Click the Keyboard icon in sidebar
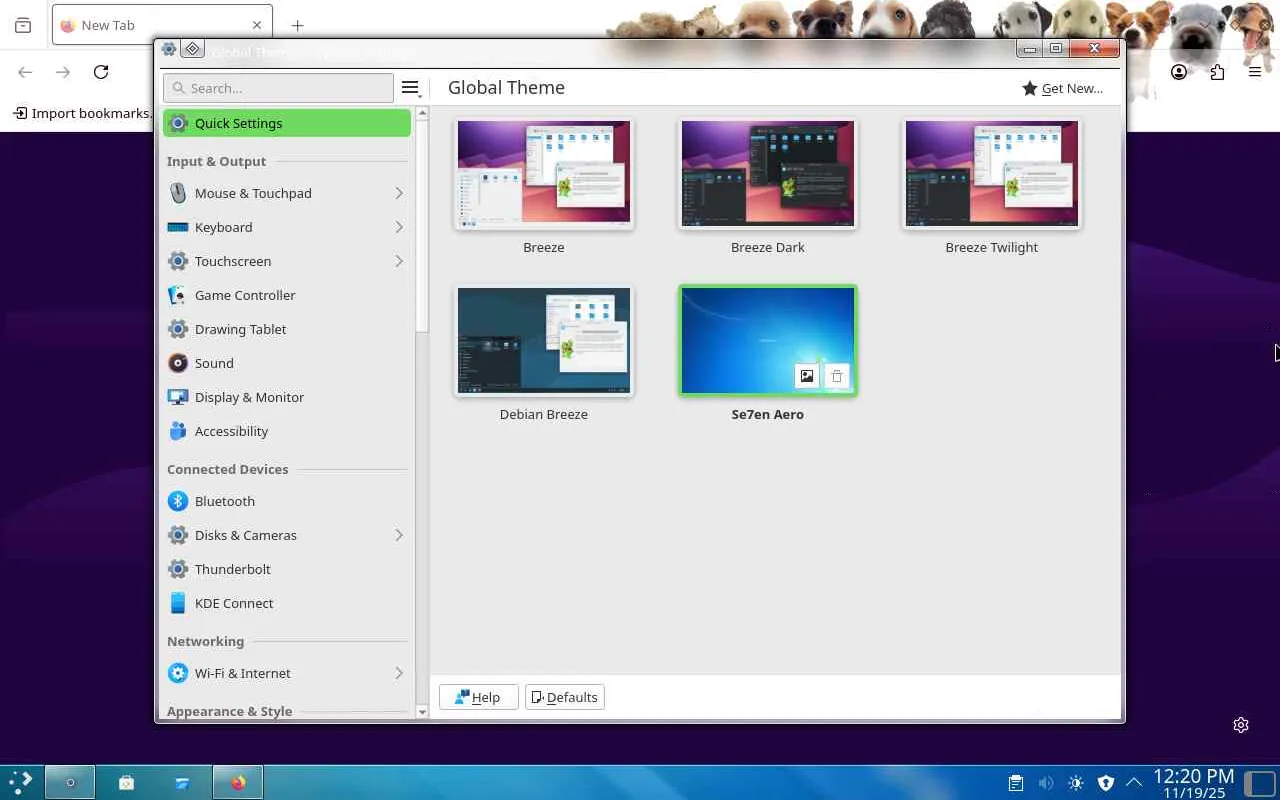The width and height of the screenshot is (1280, 800). pyautogui.click(x=178, y=227)
